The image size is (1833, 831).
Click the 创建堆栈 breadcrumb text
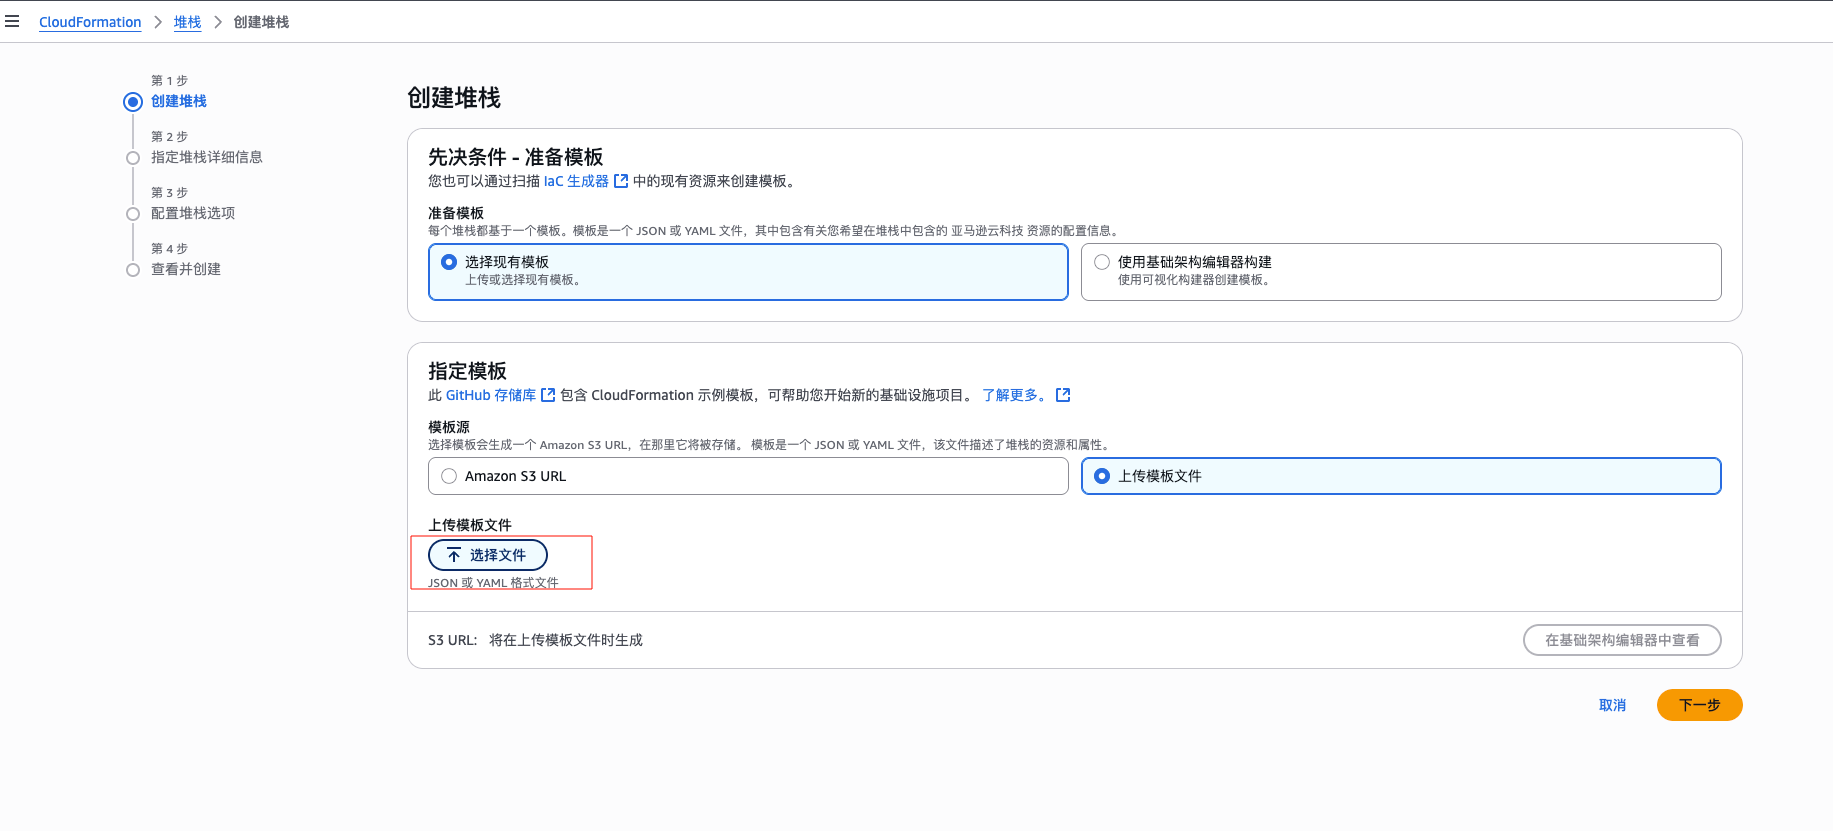(x=261, y=22)
